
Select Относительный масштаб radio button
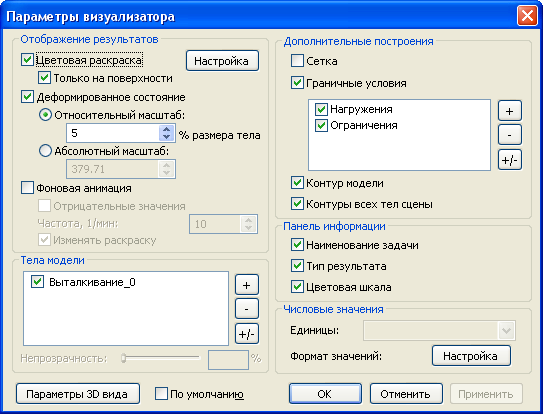click(45, 115)
